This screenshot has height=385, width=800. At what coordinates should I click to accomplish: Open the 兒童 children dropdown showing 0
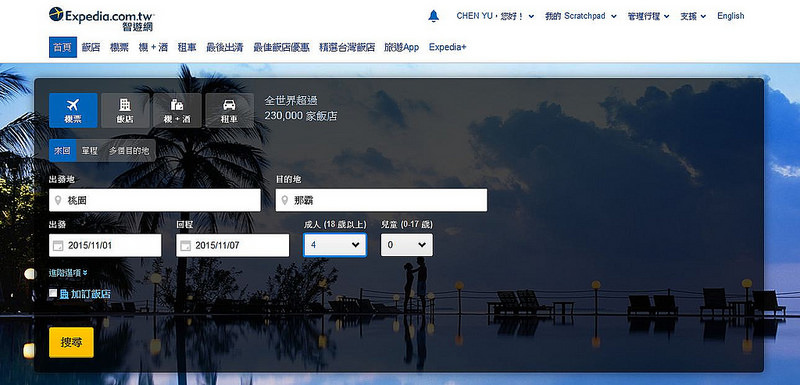[x=407, y=245]
